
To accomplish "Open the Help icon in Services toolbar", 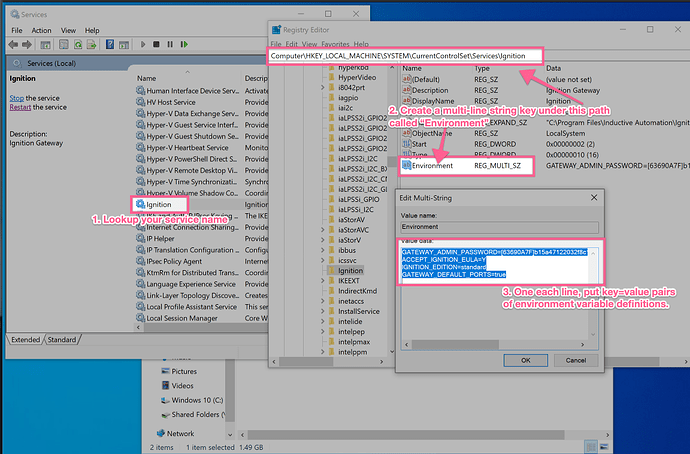I will [x=110, y=44].
